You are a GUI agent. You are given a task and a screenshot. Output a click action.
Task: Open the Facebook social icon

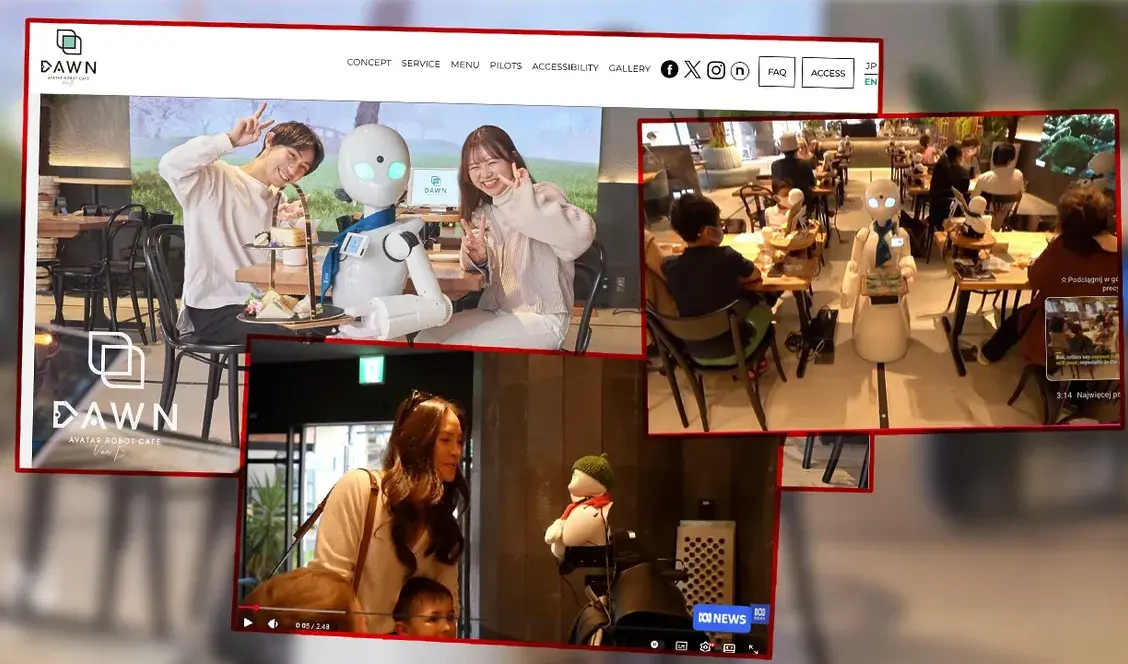click(x=669, y=69)
